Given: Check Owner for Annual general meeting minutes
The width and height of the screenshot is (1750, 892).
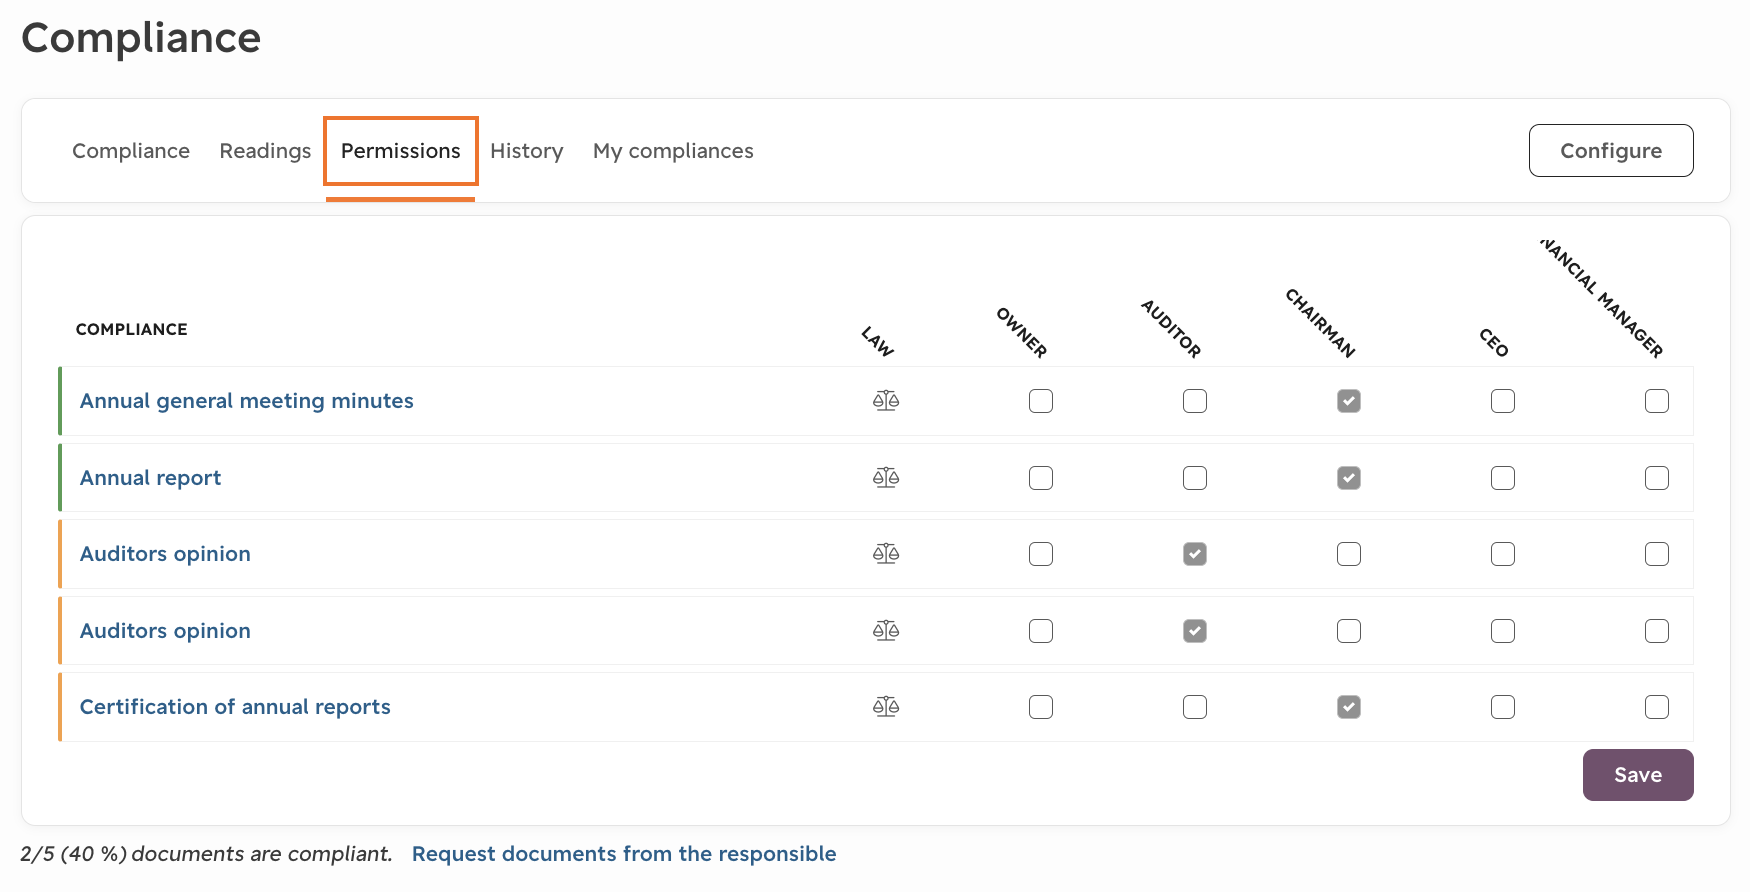Looking at the screenshot, I should (1041, 401).
